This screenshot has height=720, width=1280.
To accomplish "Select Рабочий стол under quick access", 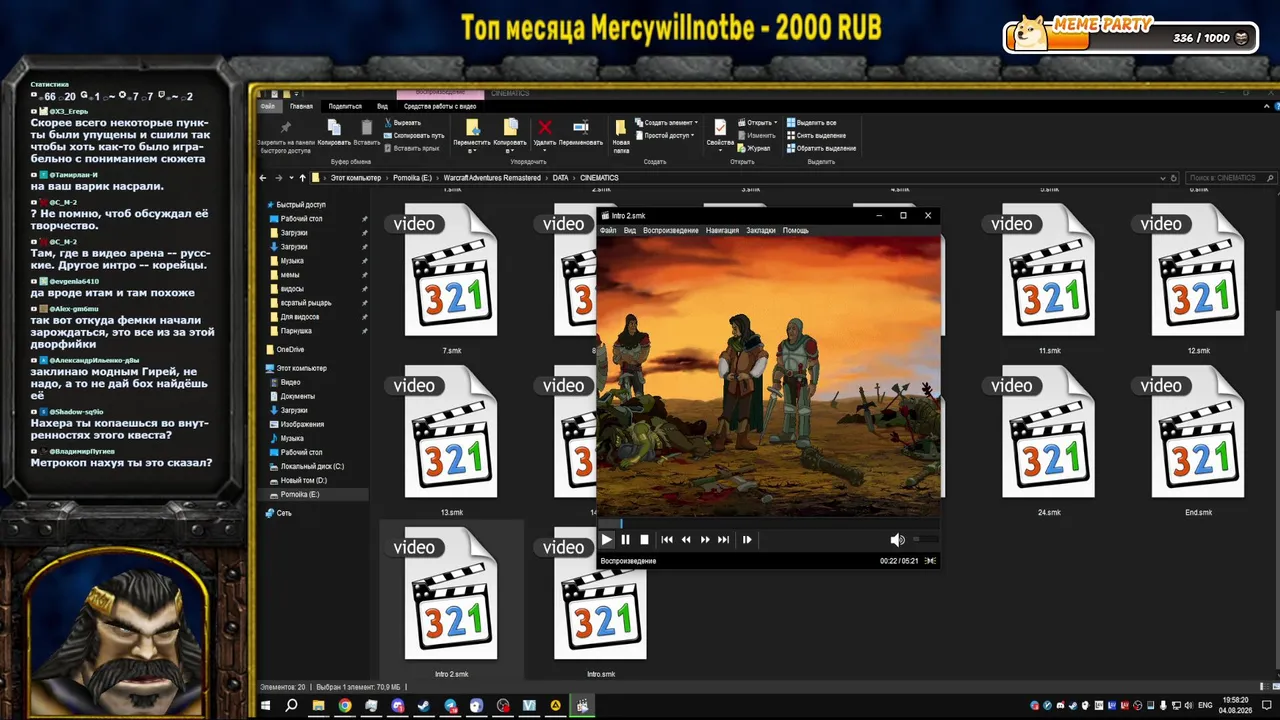I will 301,219.
